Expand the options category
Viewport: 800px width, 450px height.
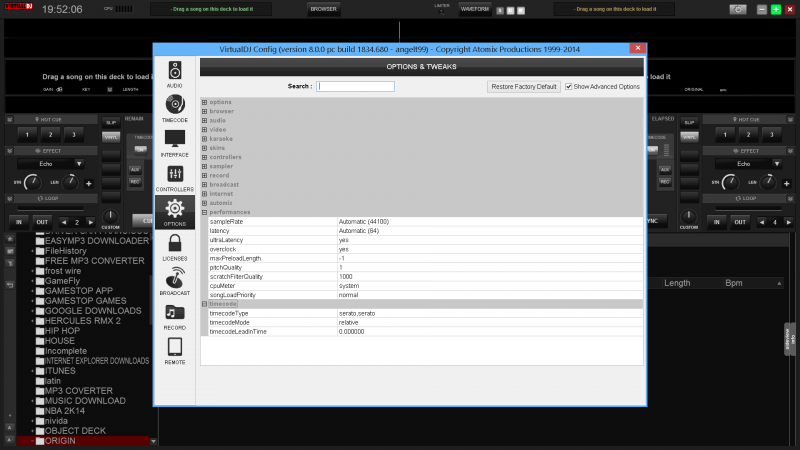(205, 102)
